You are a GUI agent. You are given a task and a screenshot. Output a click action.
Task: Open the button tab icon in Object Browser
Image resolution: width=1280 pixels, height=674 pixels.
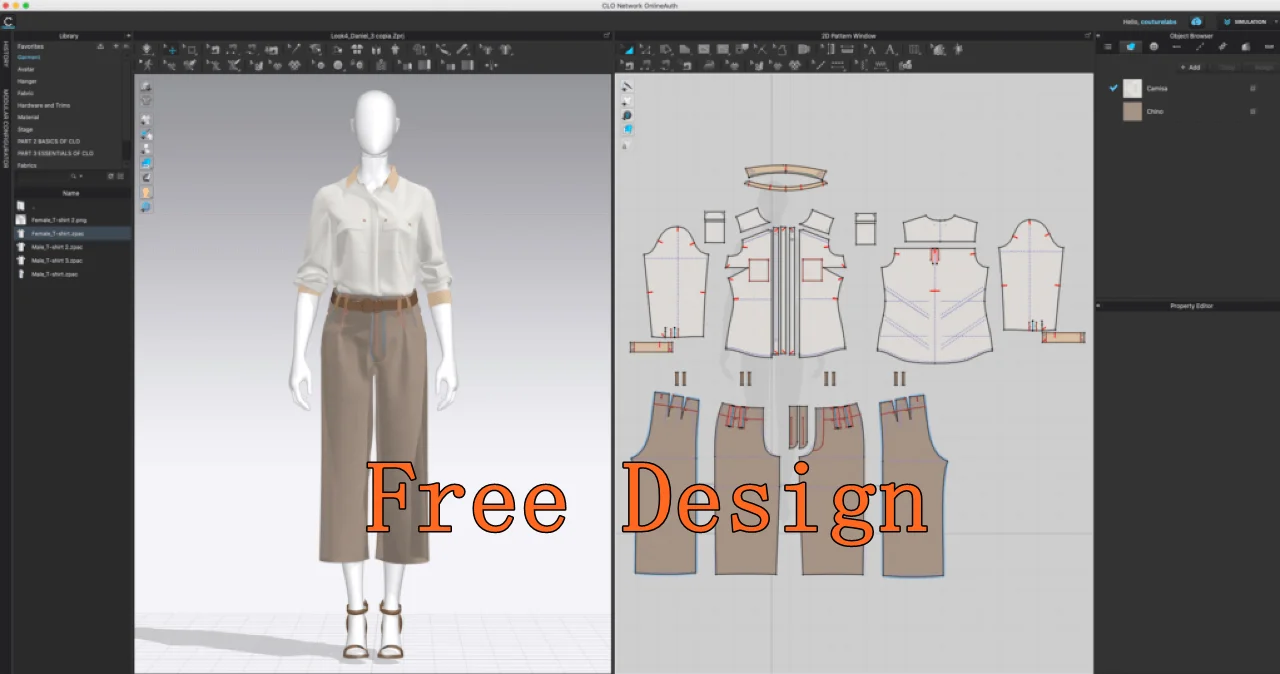tap(1154, 47)
